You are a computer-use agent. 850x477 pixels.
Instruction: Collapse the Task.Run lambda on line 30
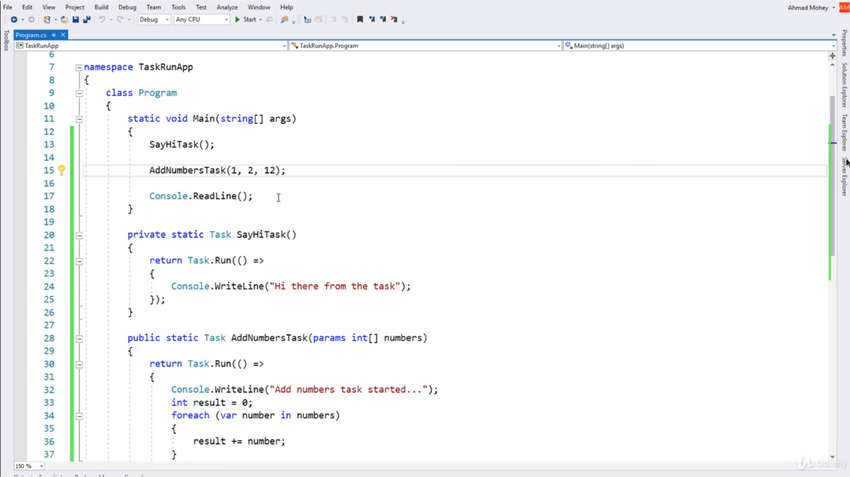79,364
